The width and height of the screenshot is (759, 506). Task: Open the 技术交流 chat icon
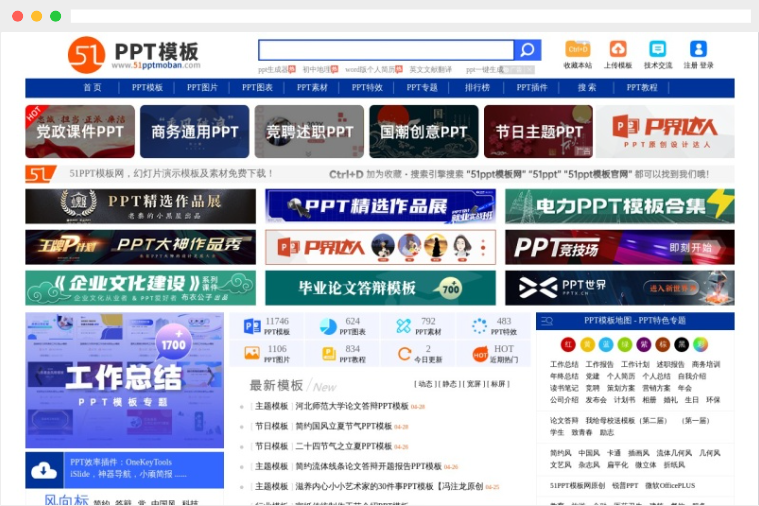tap(657, 49)
